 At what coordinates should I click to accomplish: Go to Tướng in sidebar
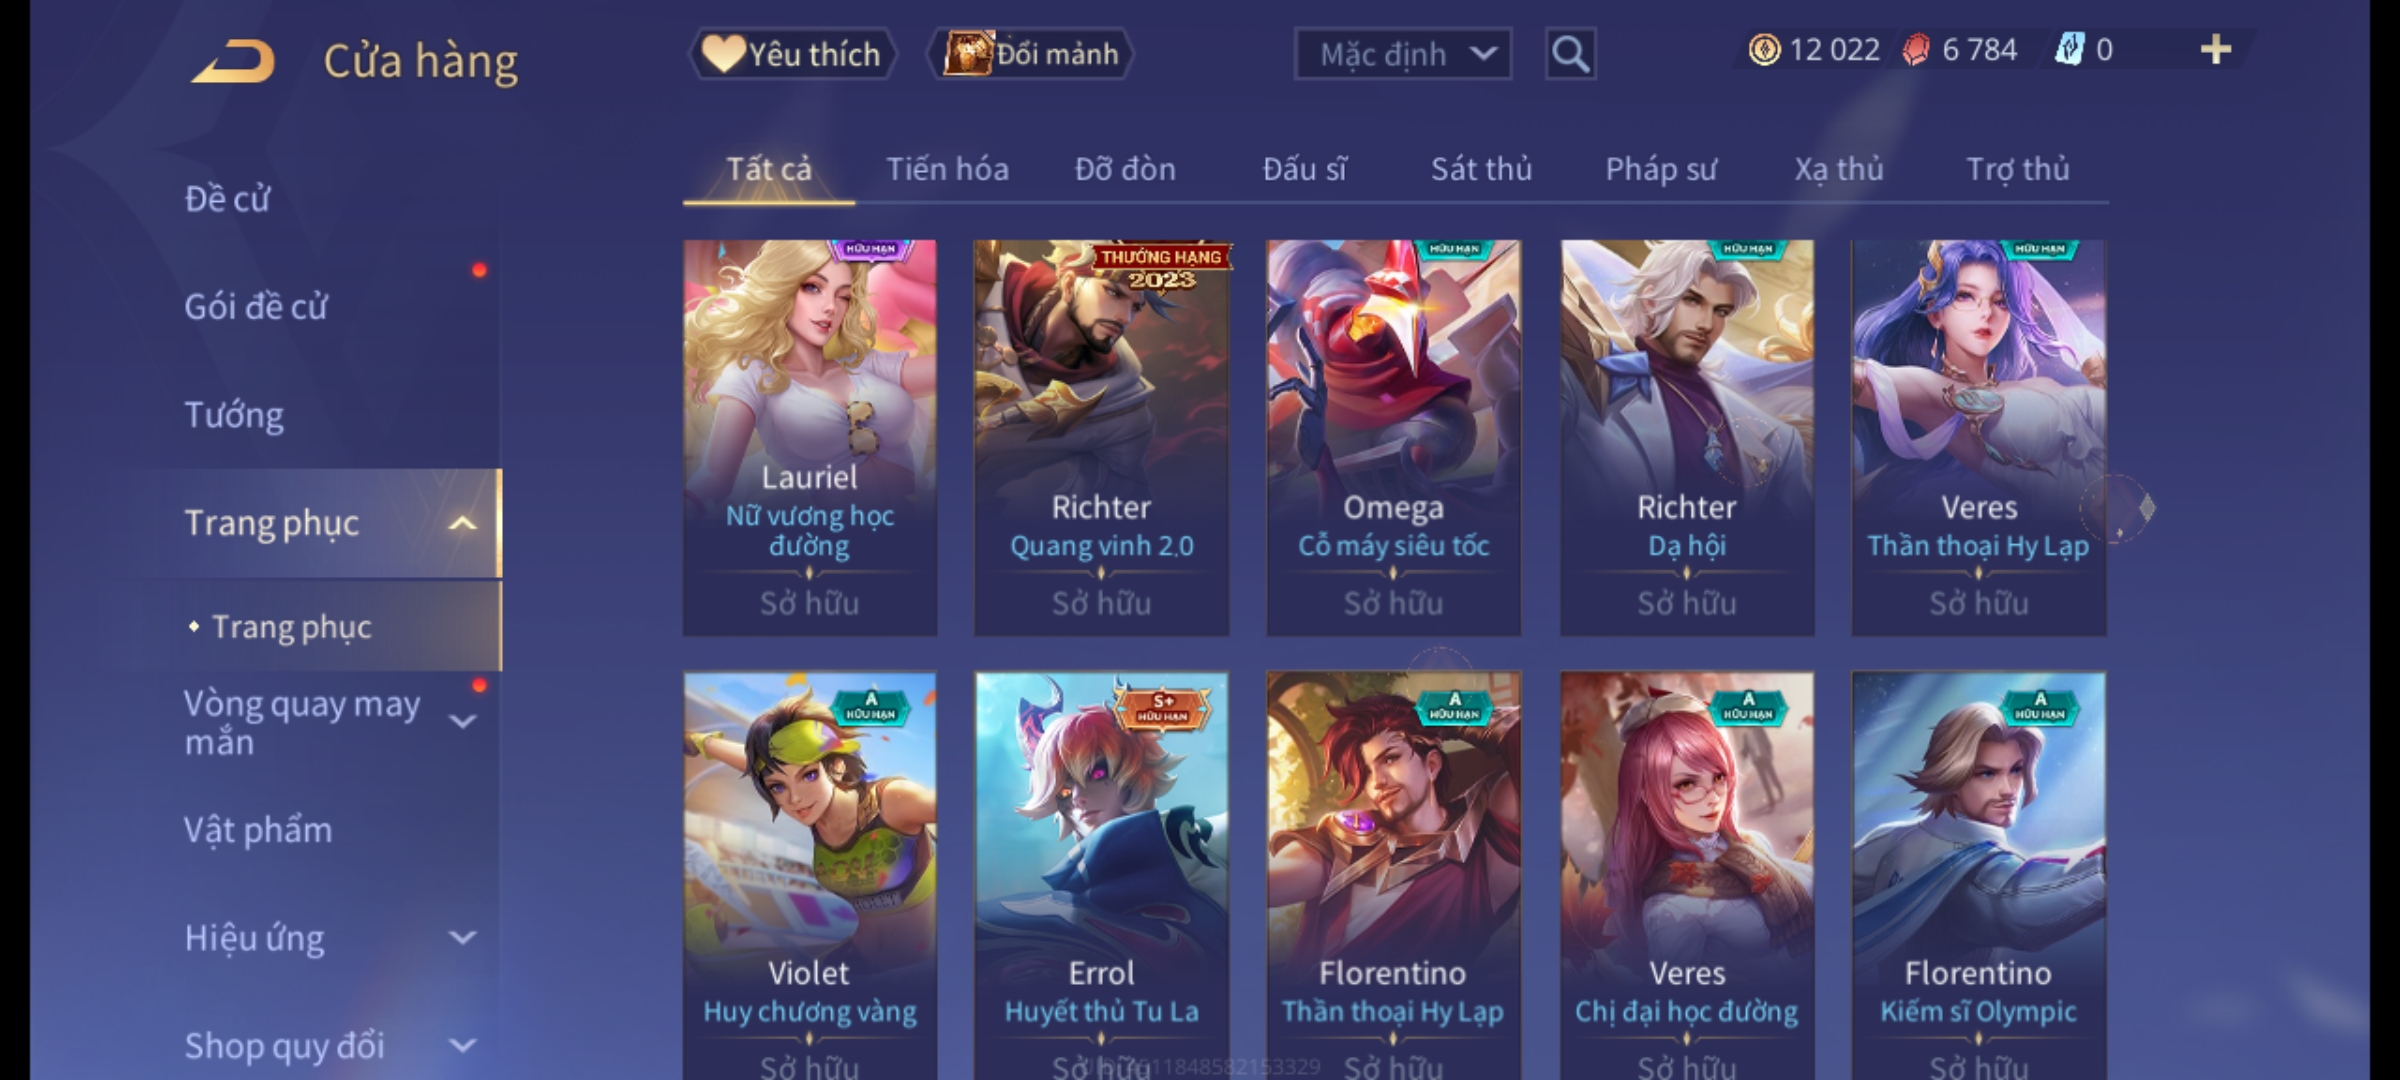click(x=234, y=415)
